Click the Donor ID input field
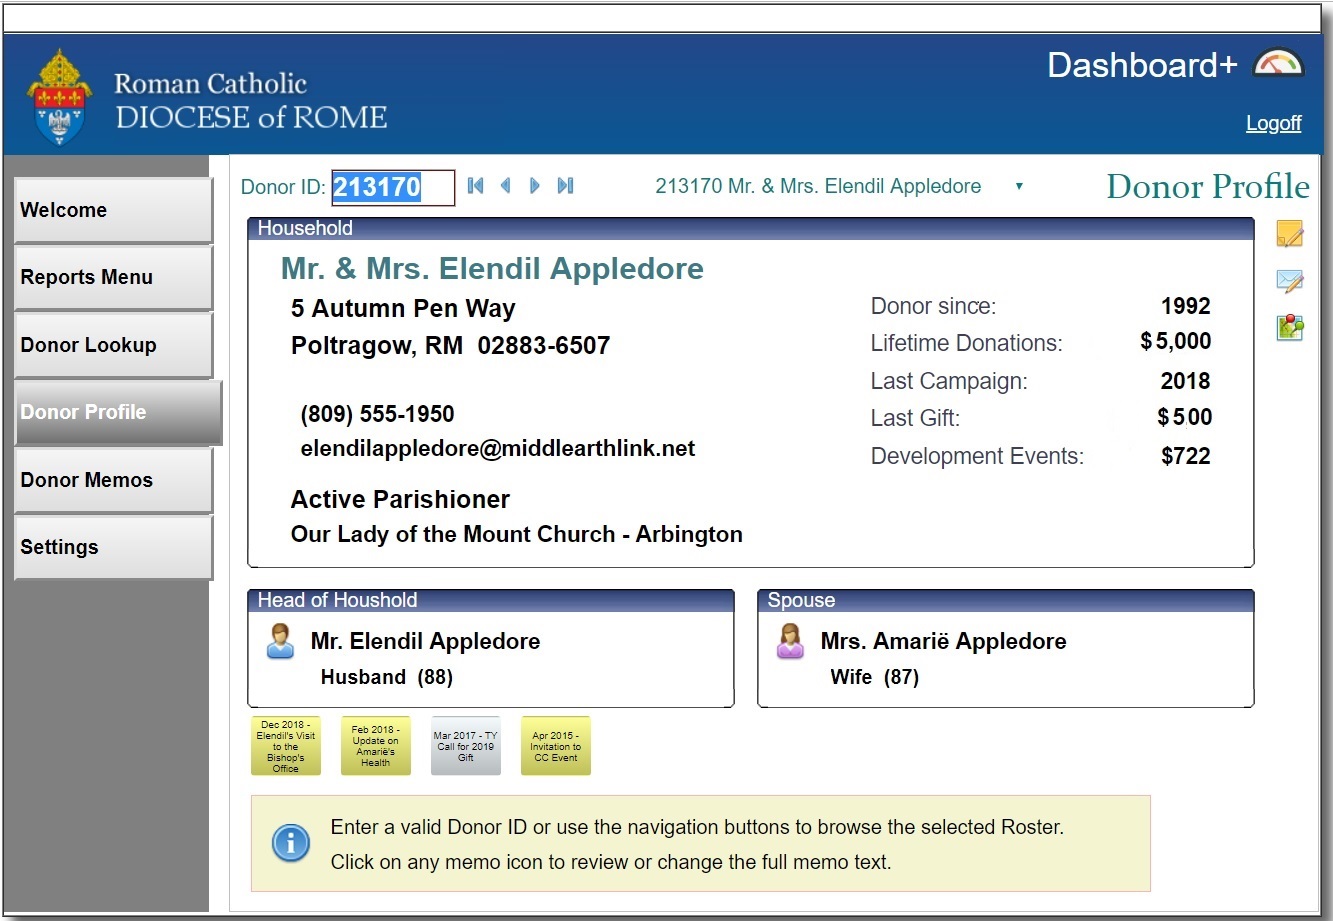 [393, 187]
